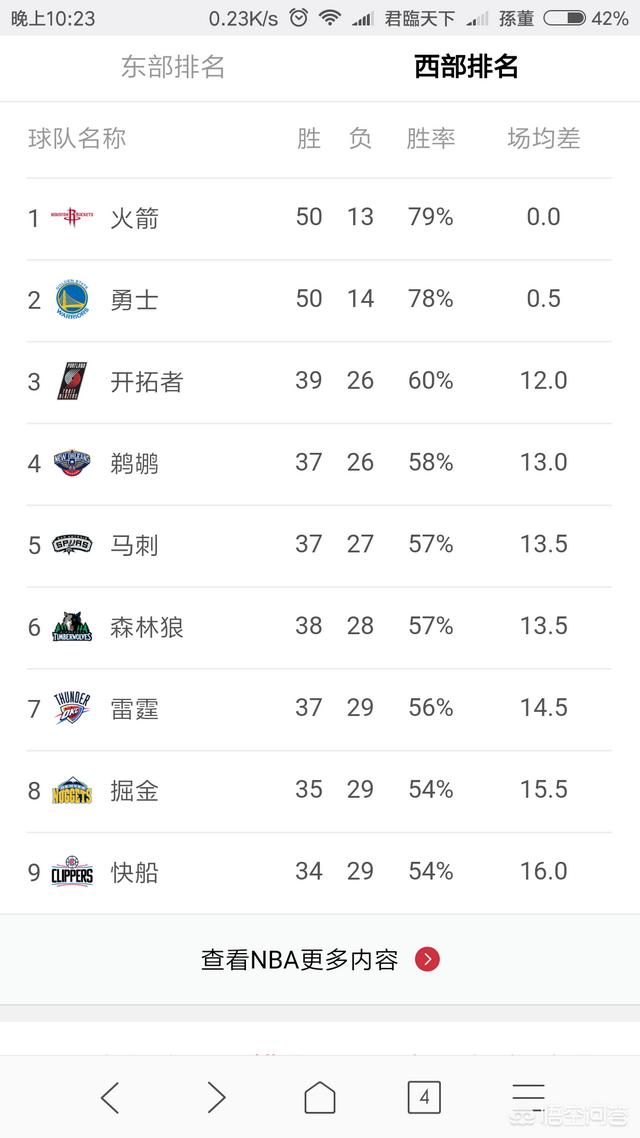Screen dimensions: 640x1138
Task: Tap the Timberwolves team logo
Action: pyautogui.click(x=72, y=627)
